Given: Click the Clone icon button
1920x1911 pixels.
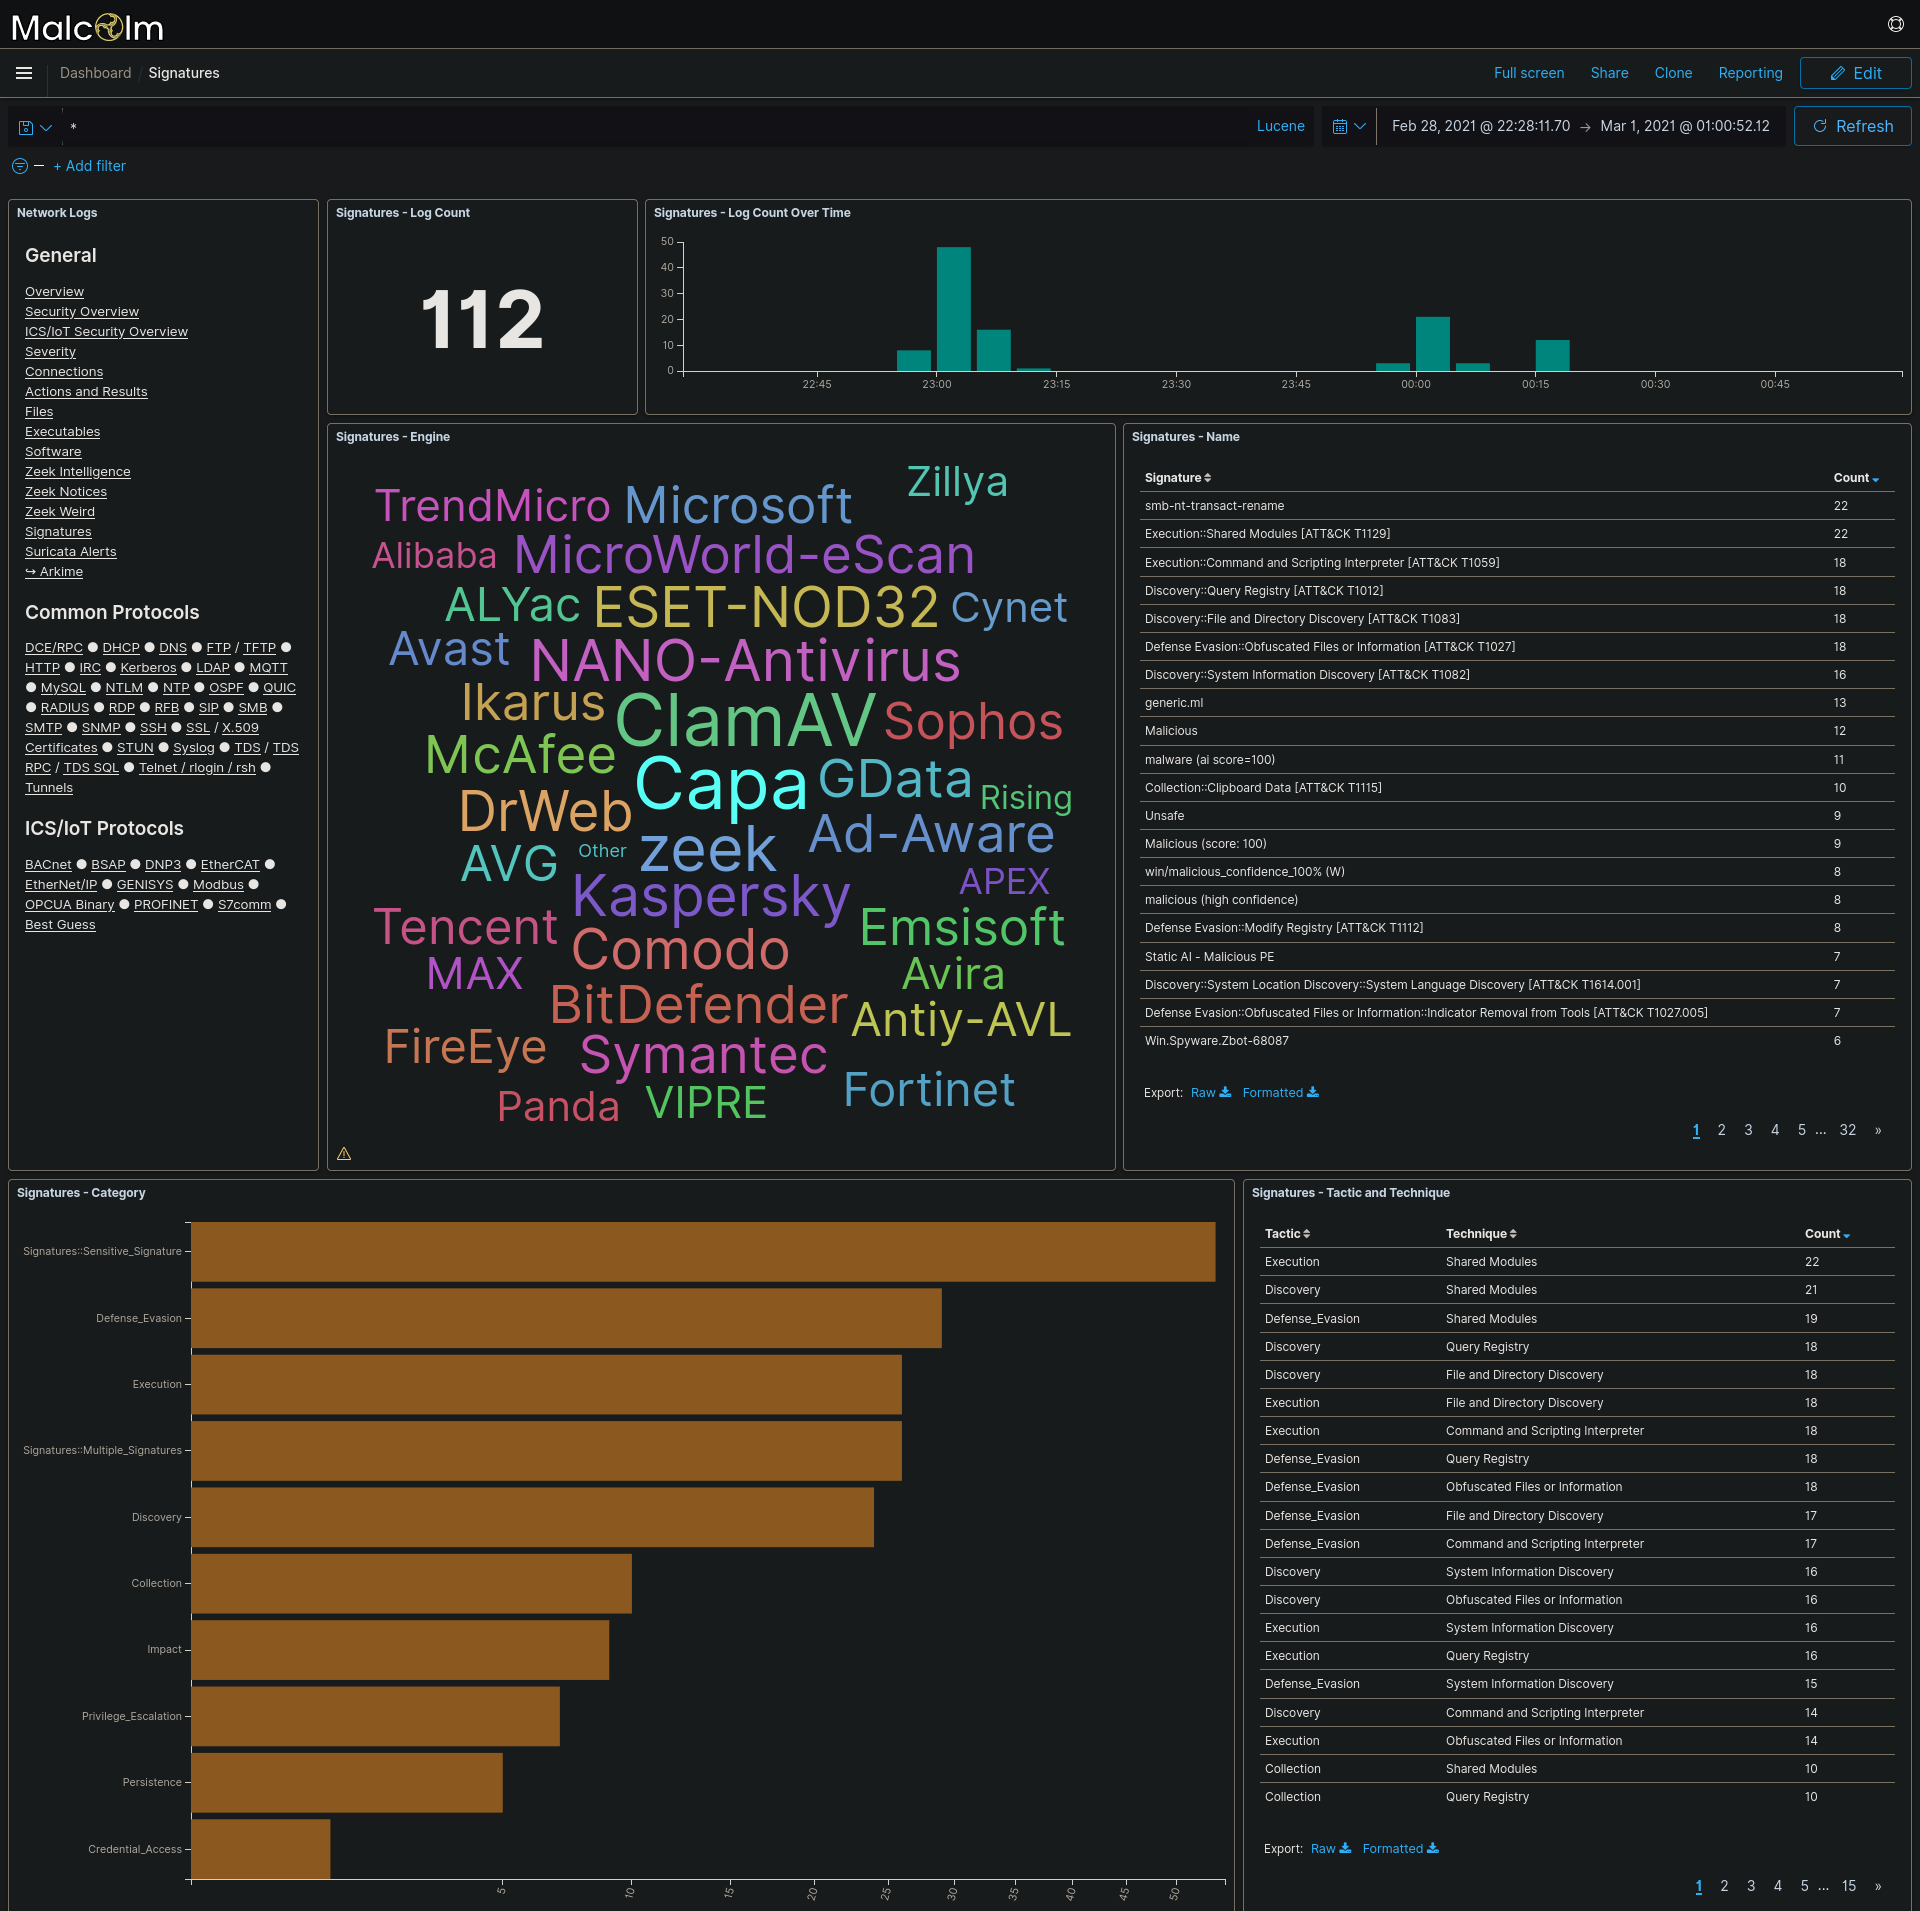Looking at the screenshot, I should click(x=1675, y=74).
